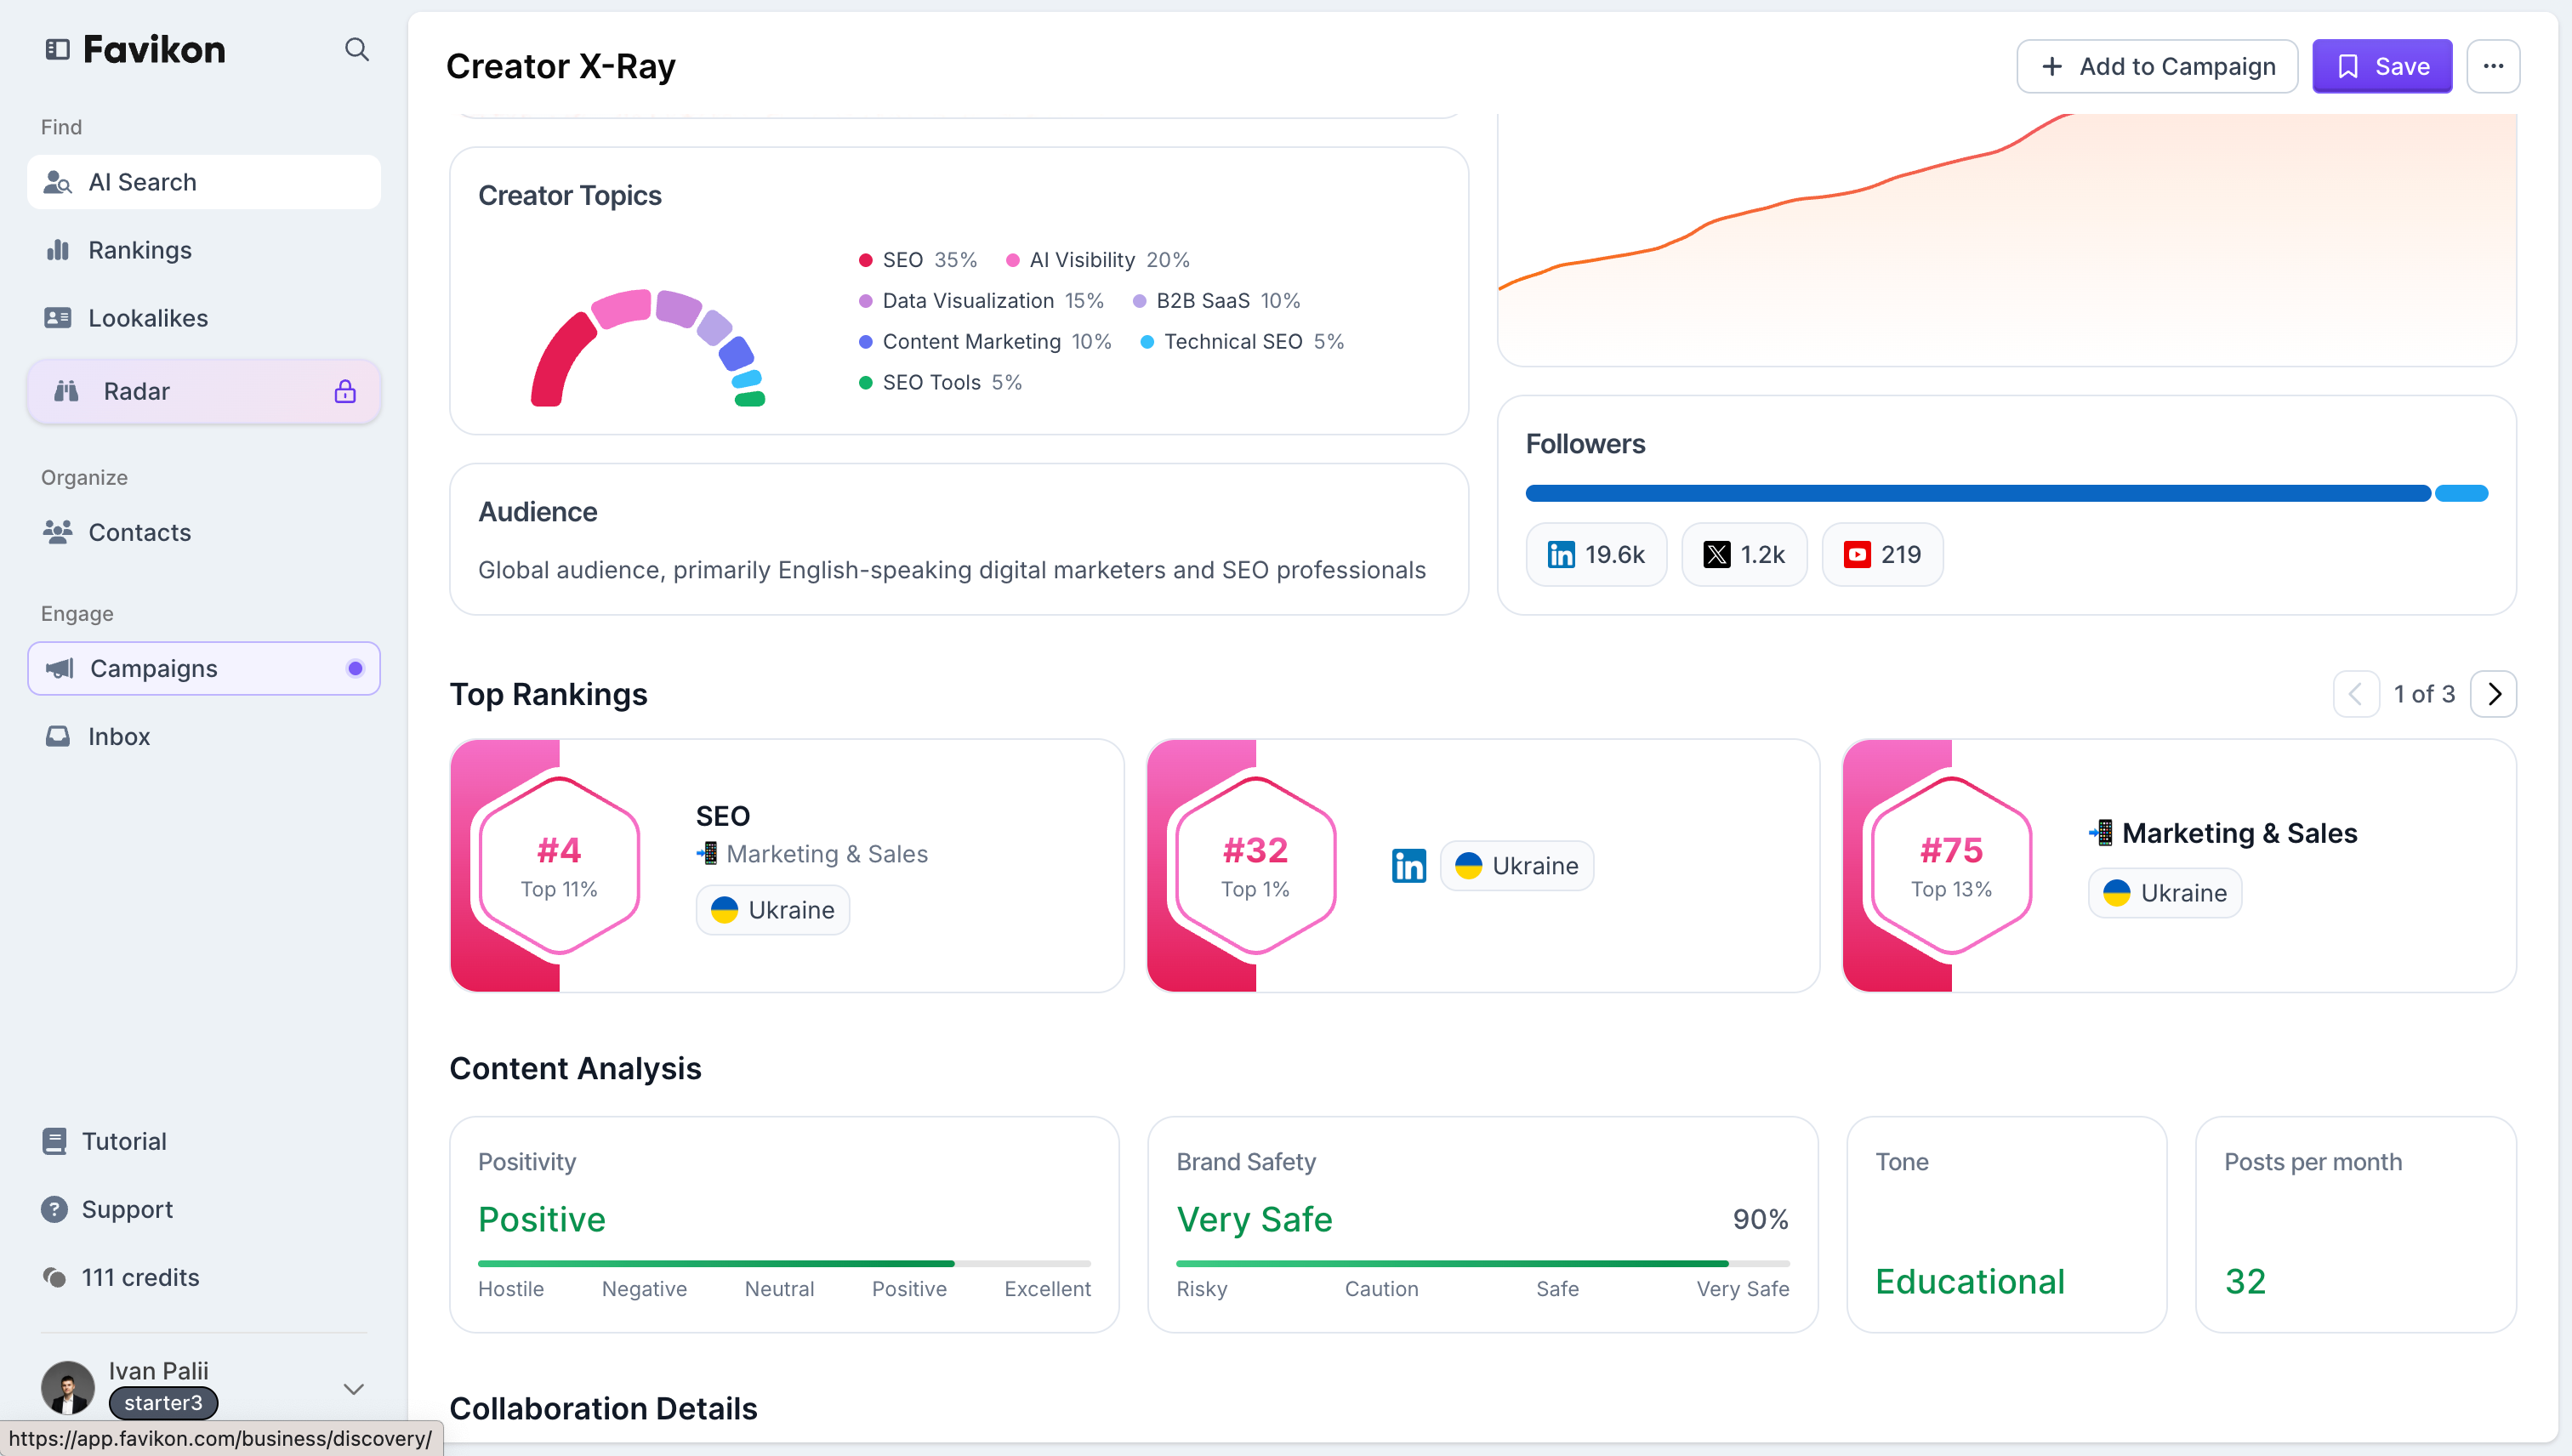Open the three-dots more options menu
2572x1456 pixels.
coord(2492,66)
